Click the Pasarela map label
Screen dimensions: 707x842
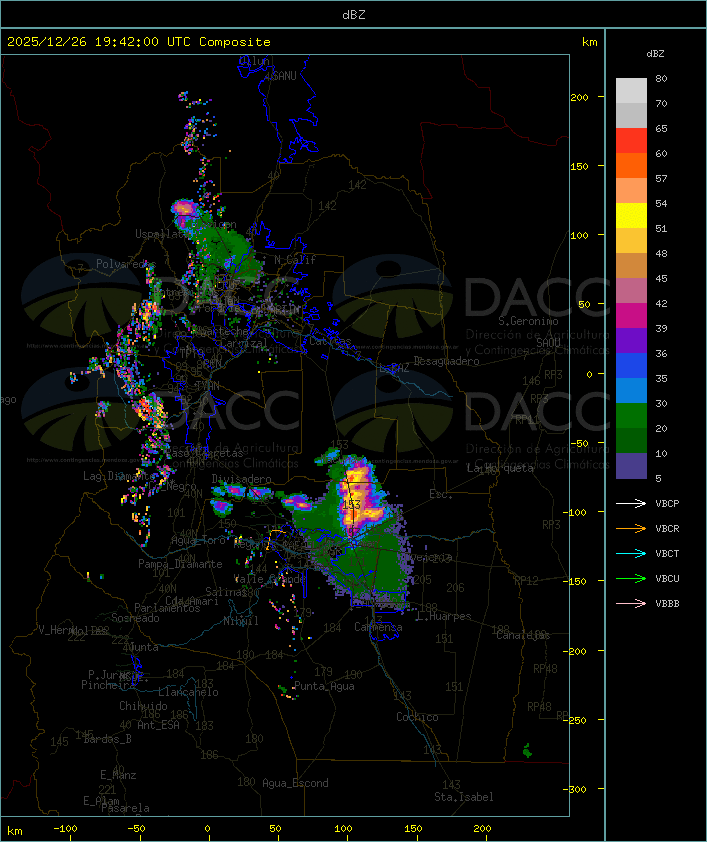(x=125, y=808)
